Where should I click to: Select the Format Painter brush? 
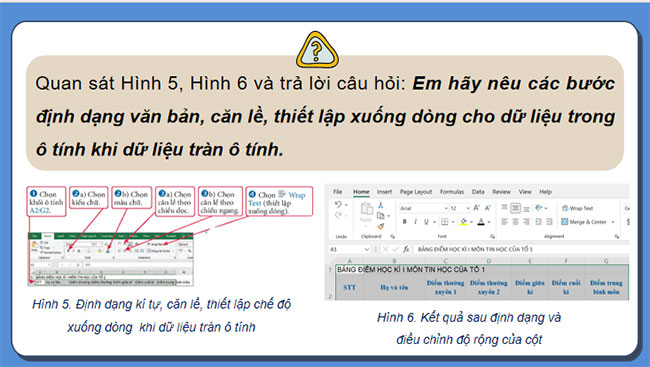tap(381, 226)
